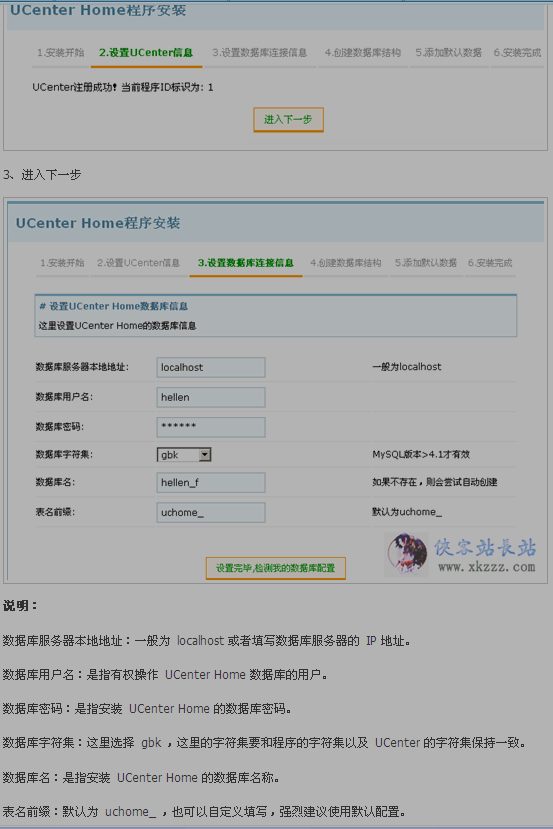Focus the 表名前缀 uchome_ field

[211, 512]
